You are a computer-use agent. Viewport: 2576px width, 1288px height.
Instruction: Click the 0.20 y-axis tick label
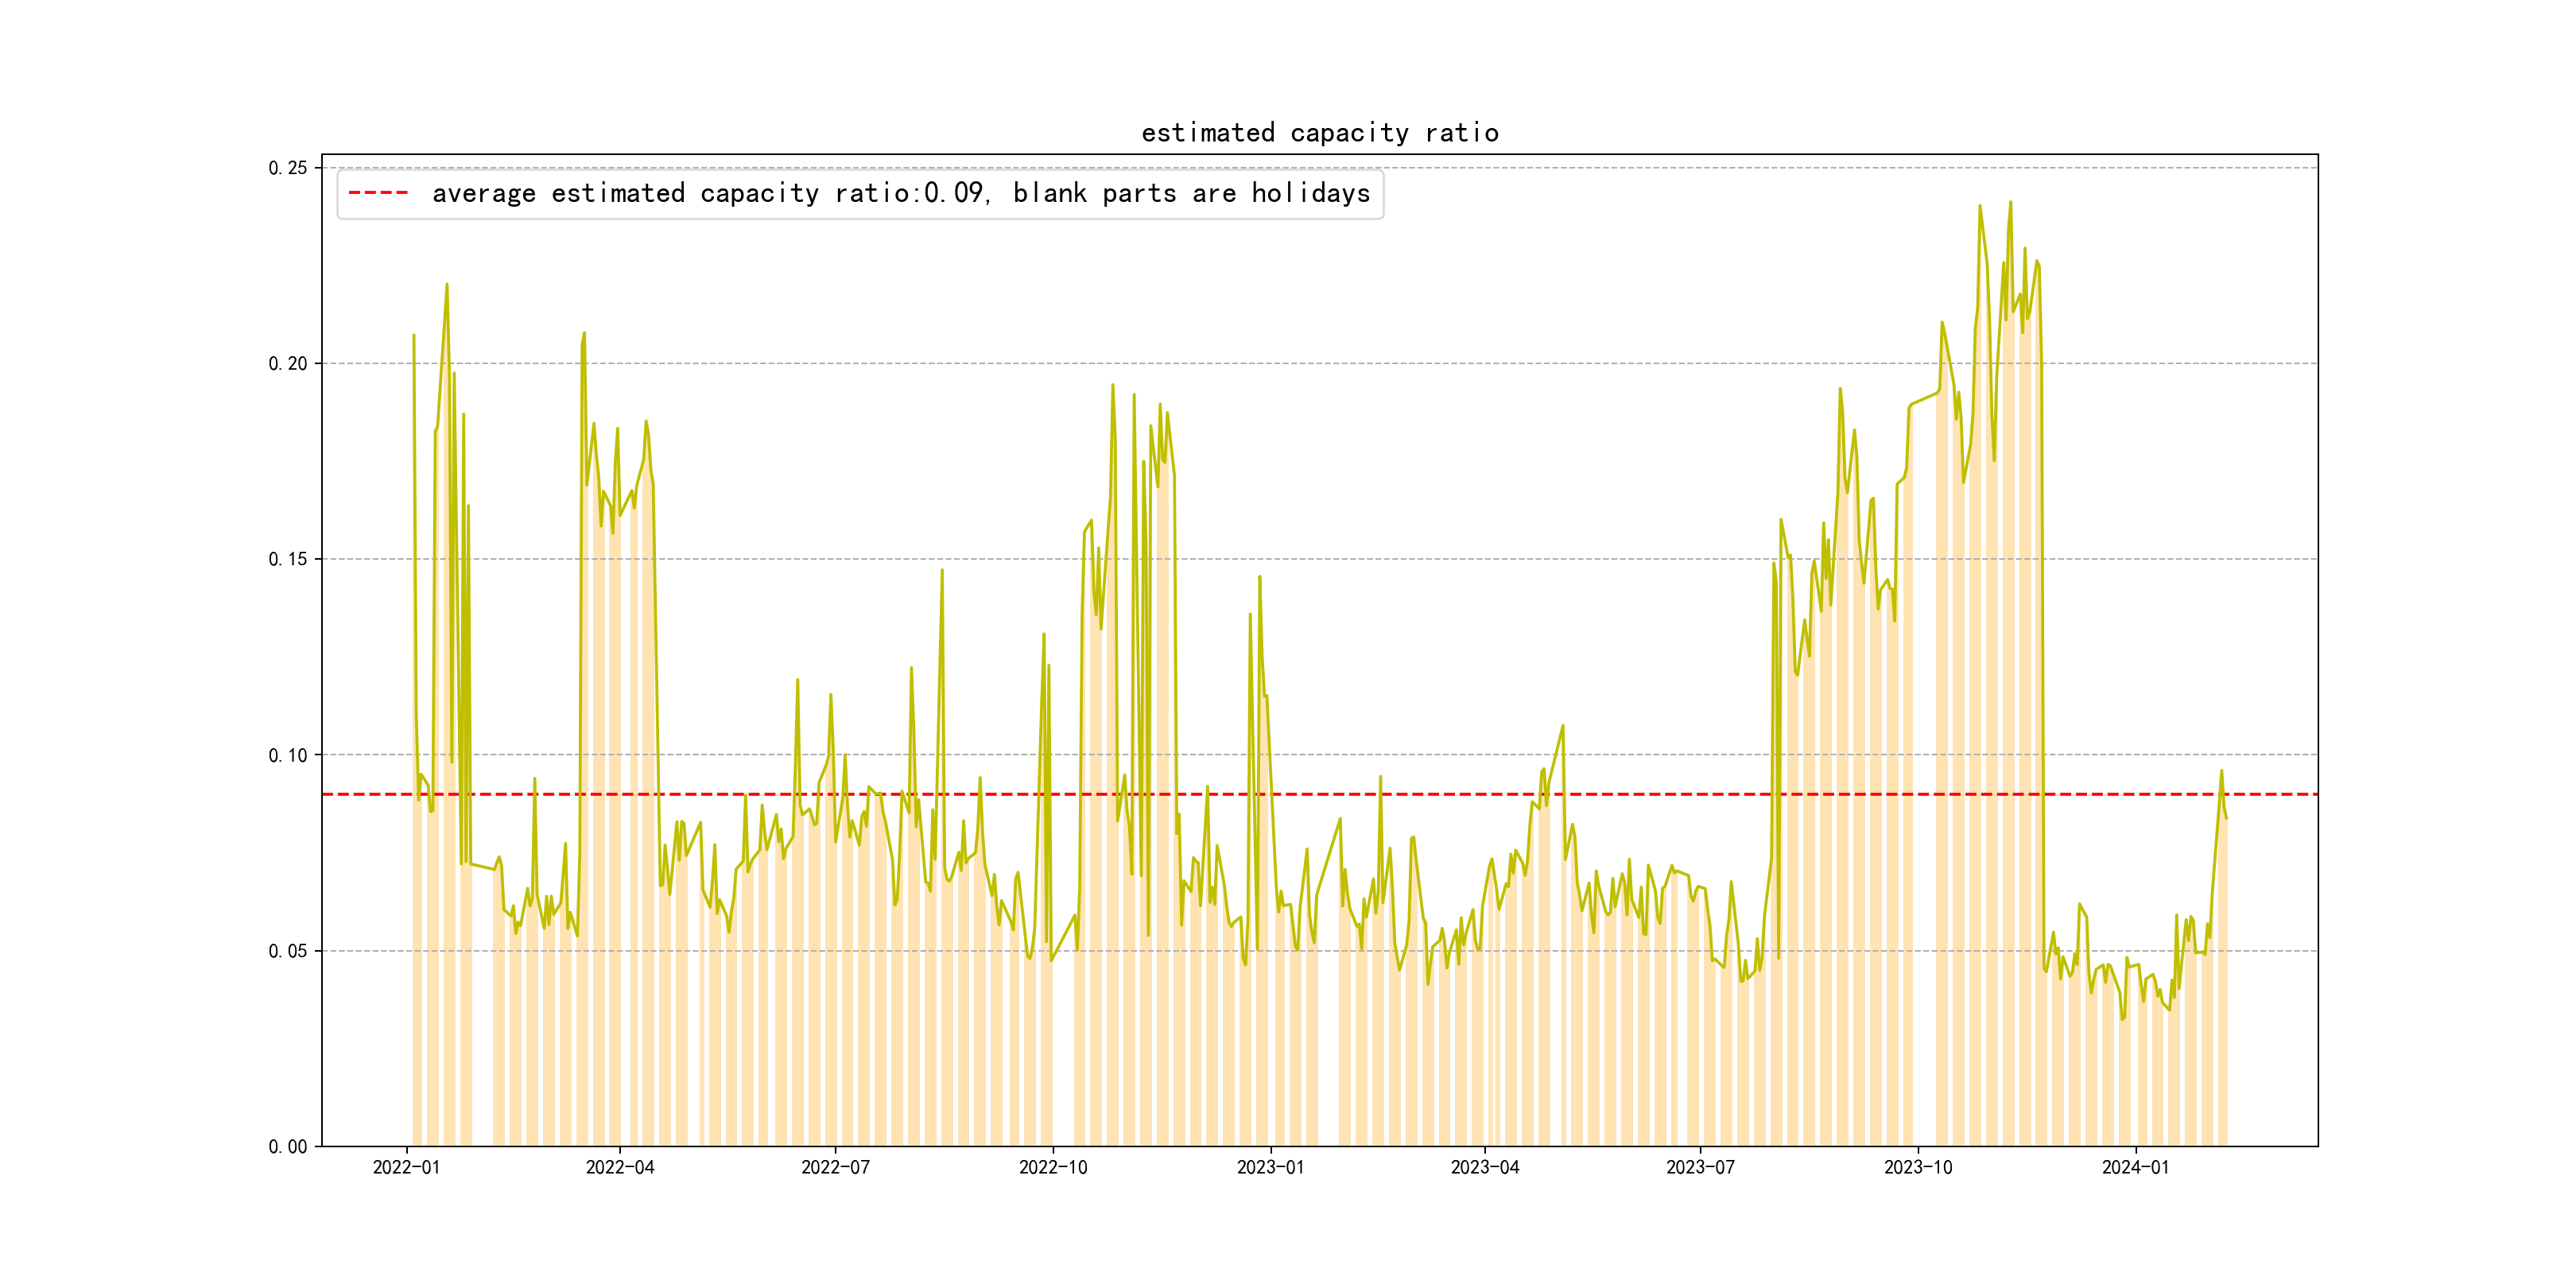point(287,364)
